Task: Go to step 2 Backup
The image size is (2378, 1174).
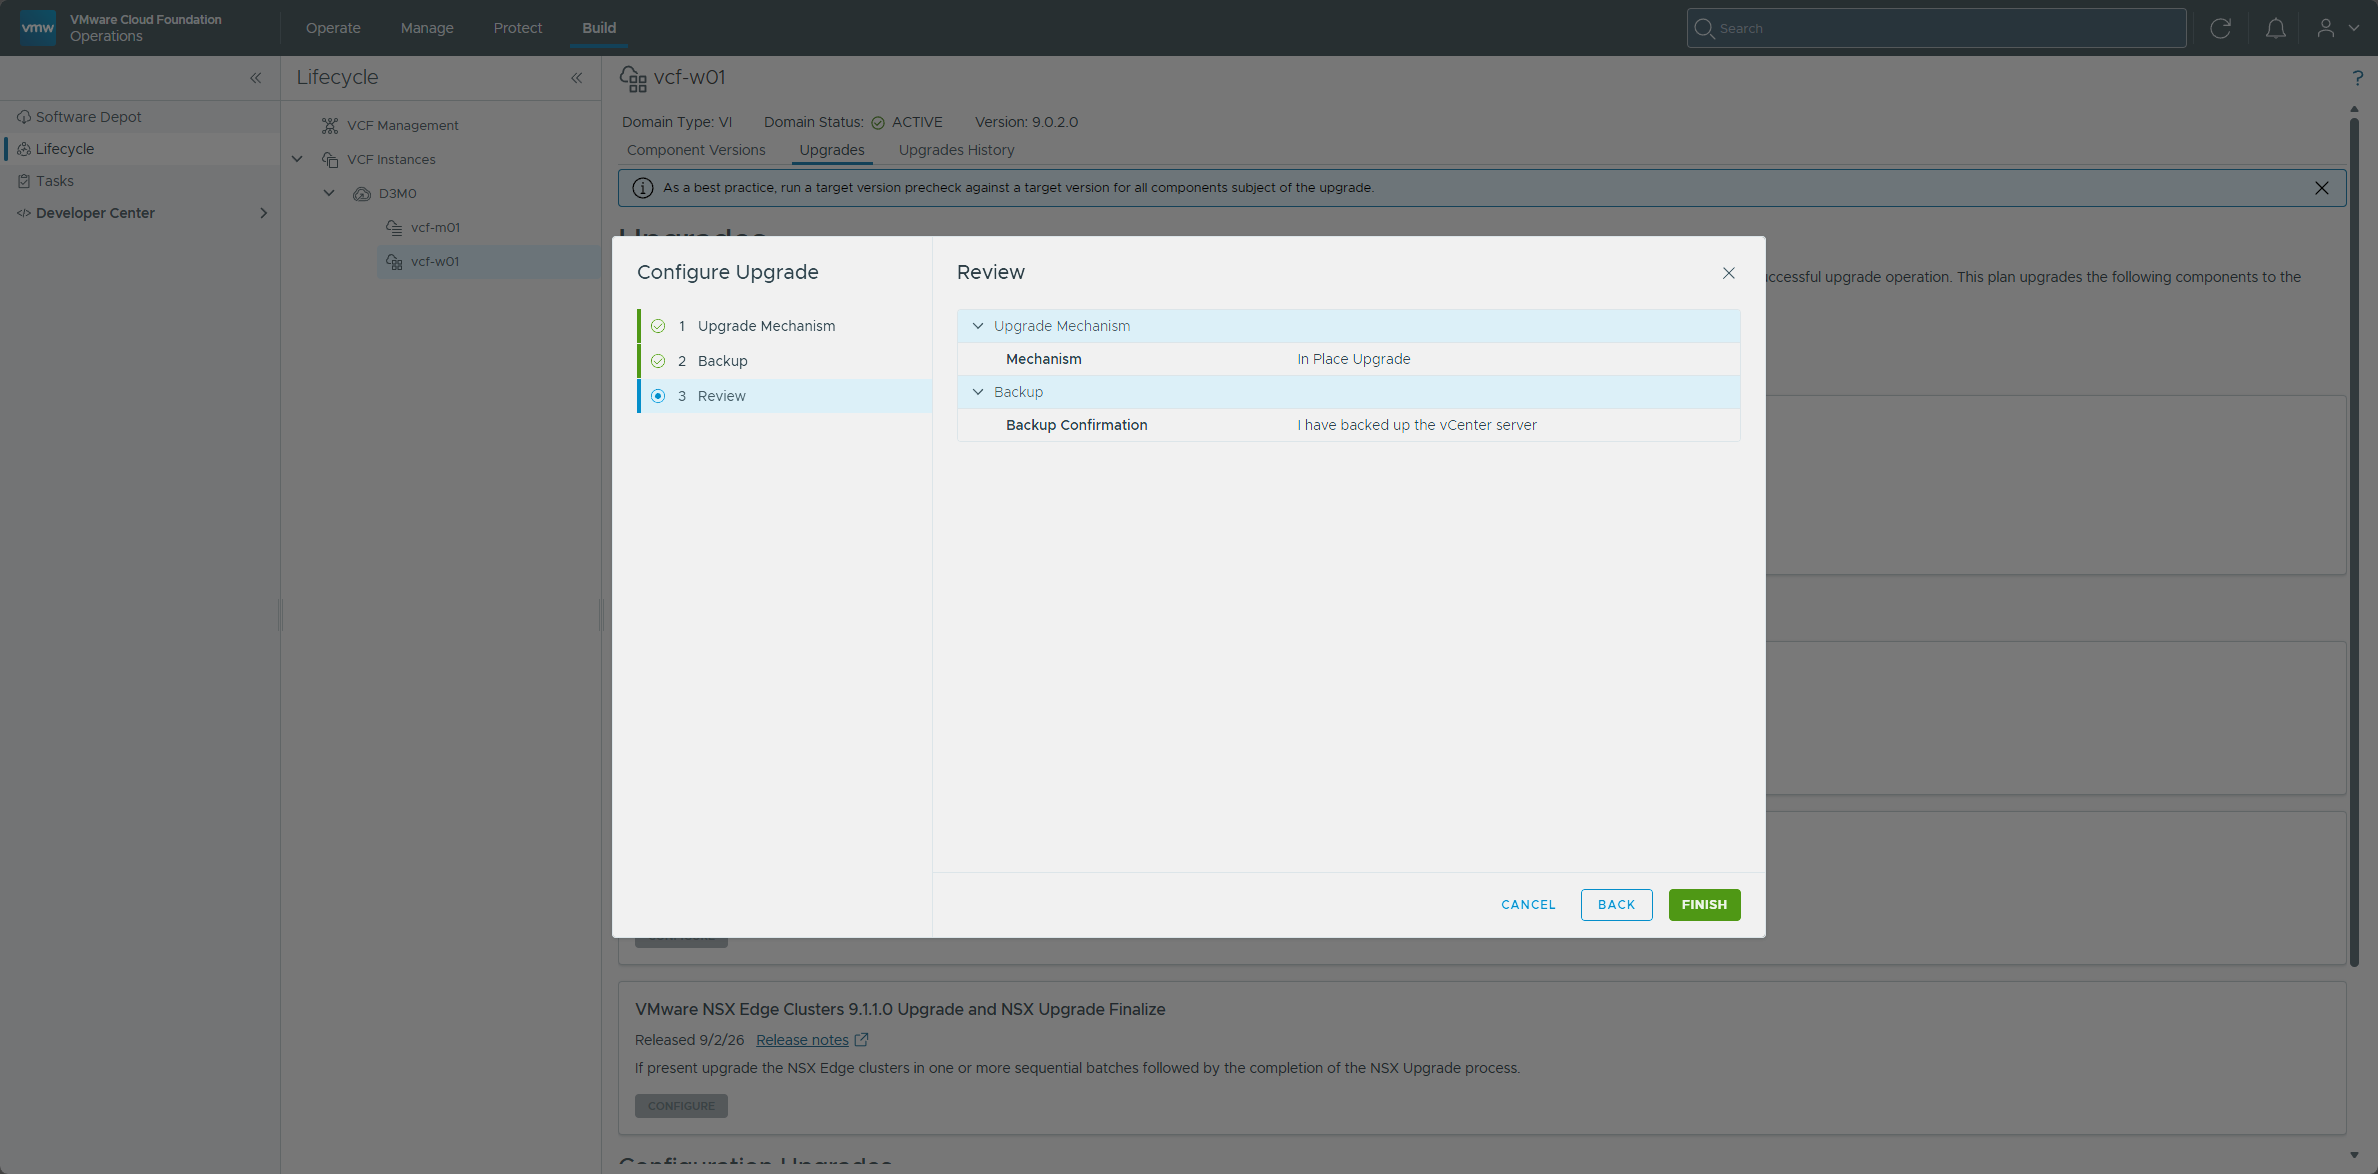Action: tap(785, 361)
